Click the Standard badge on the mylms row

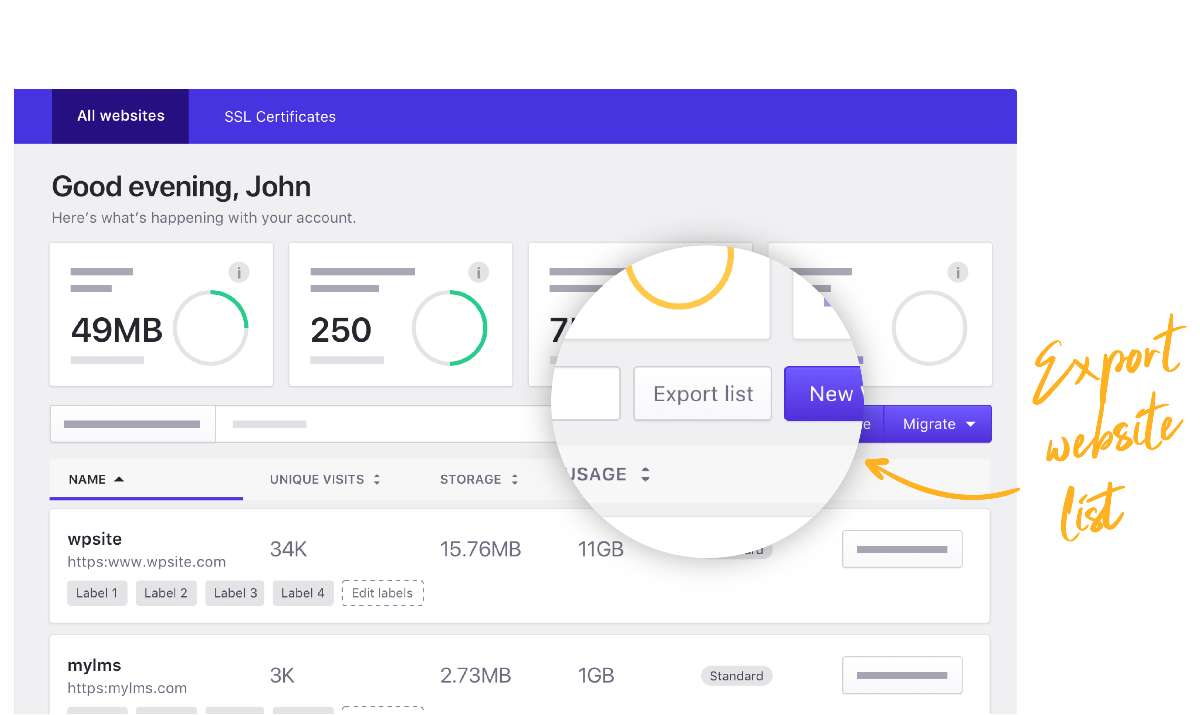tap(737, 676)
